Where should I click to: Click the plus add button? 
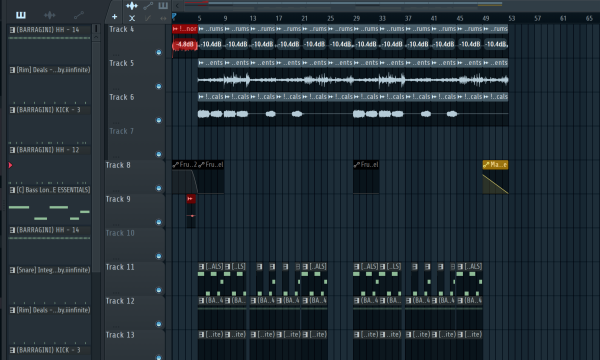(114, 17)
